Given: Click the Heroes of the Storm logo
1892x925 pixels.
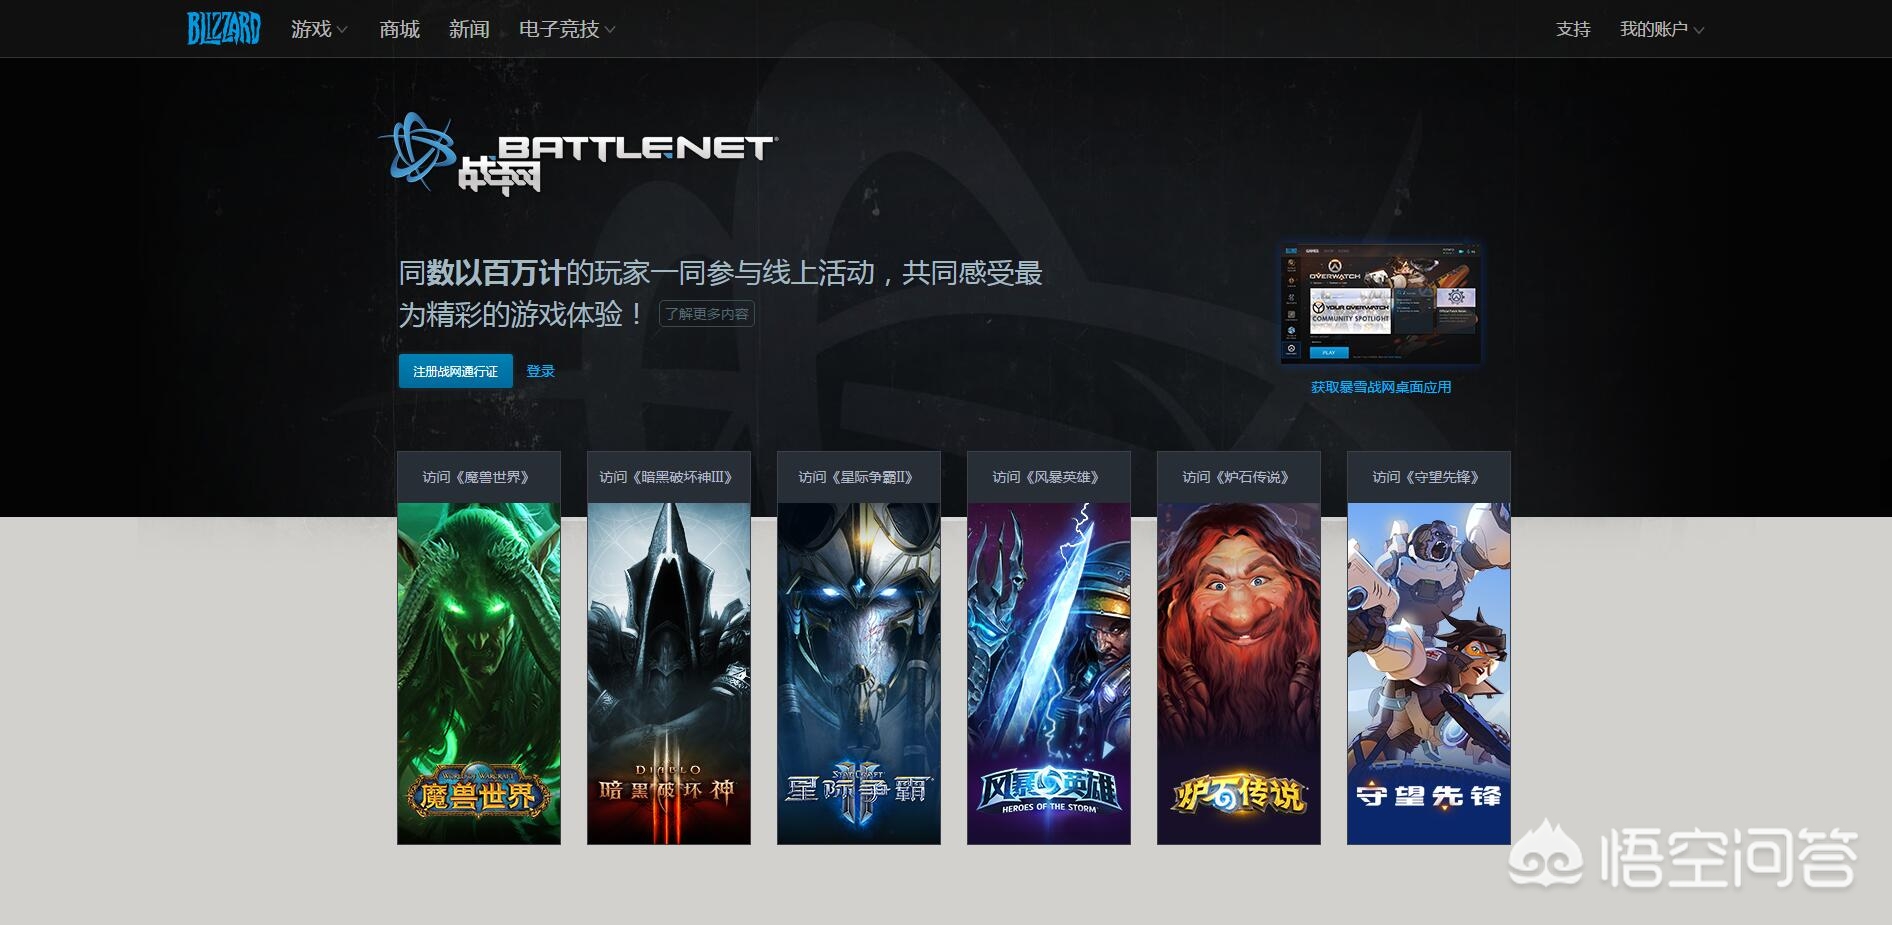Looking at the screenshot, I should (1048, 792).
